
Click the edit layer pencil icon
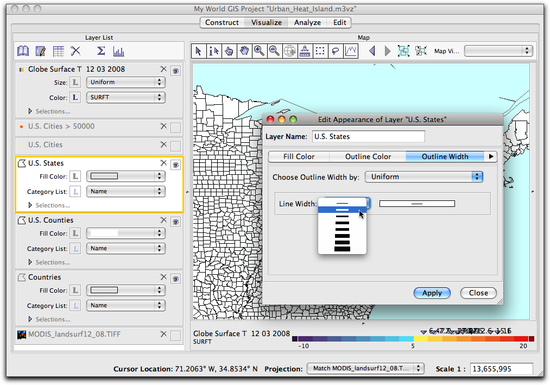(x=41, y=51)
